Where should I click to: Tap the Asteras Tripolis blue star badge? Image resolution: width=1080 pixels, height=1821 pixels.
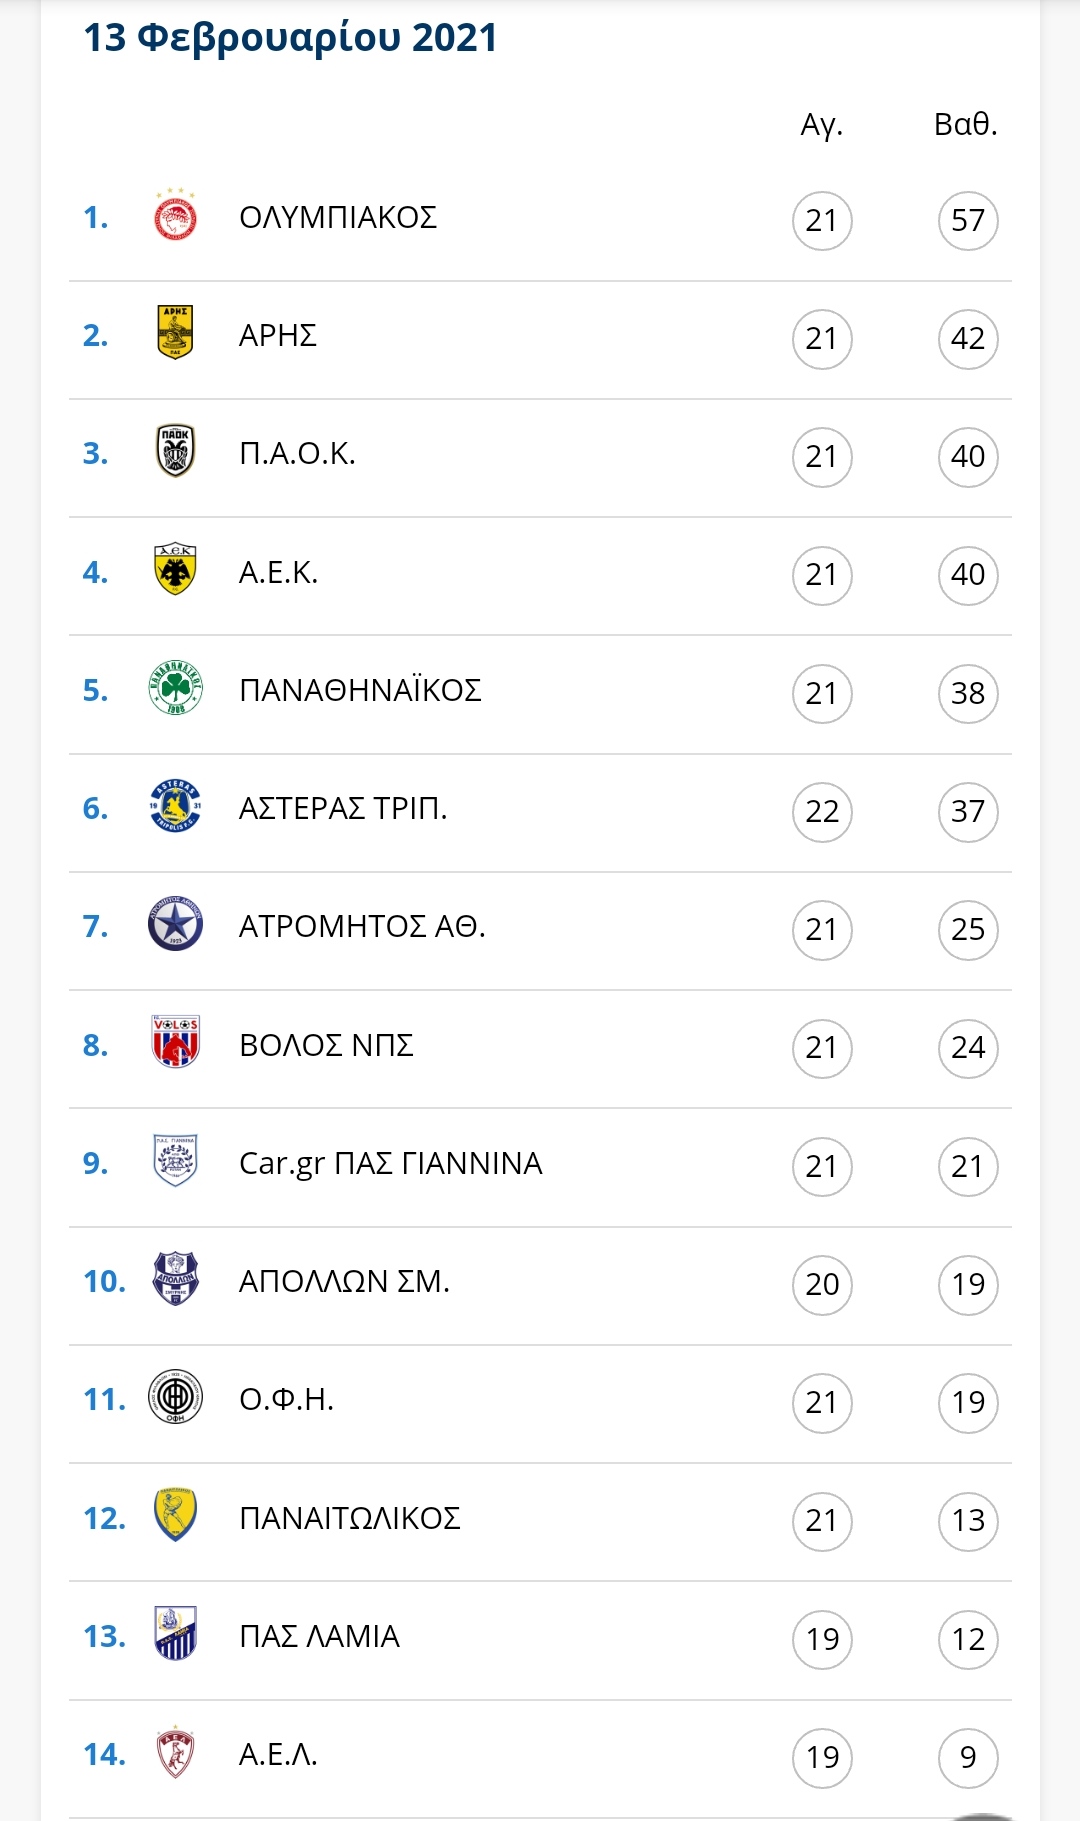(x=175, y=805)
